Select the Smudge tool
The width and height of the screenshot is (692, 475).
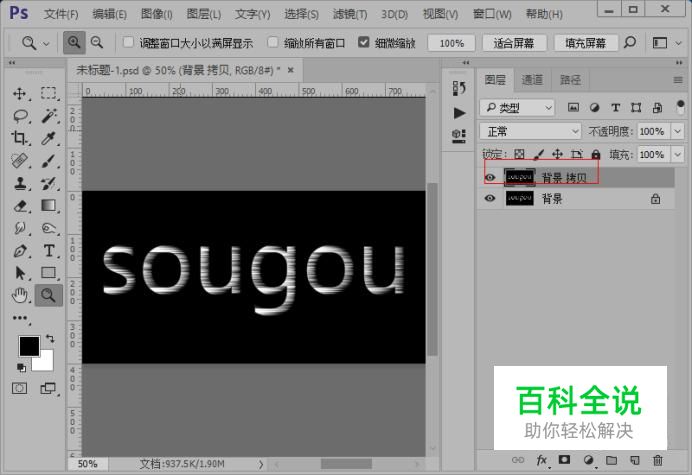pyautogui.click(x=19, y=228)
